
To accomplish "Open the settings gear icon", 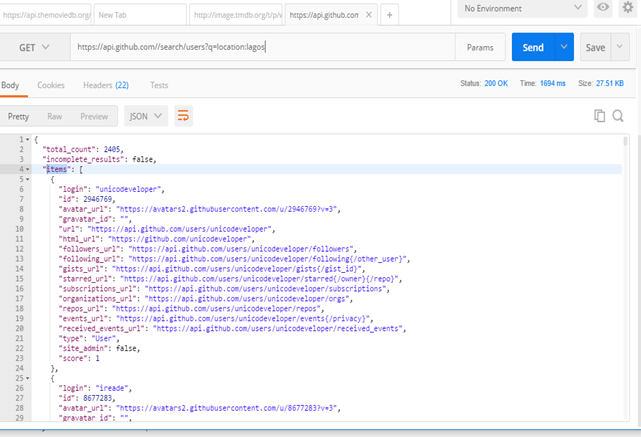I will point(628,8).
